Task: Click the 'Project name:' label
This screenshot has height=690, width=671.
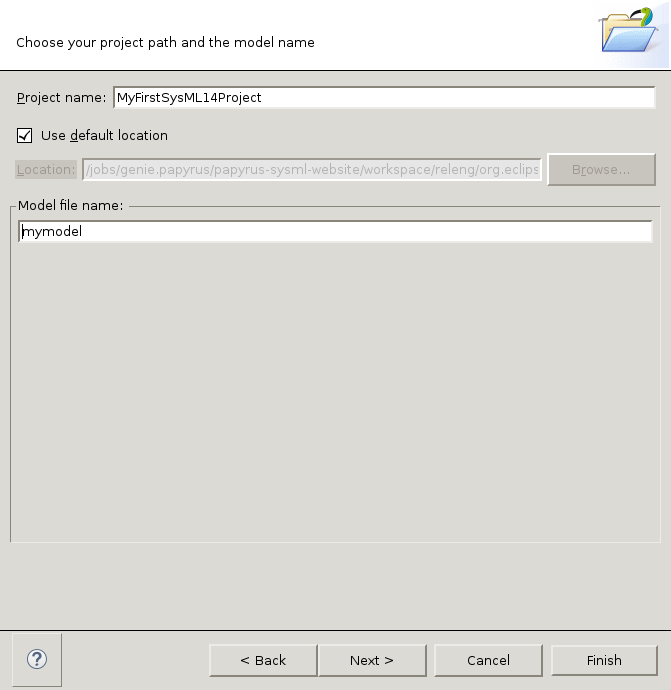Action: 62,98
